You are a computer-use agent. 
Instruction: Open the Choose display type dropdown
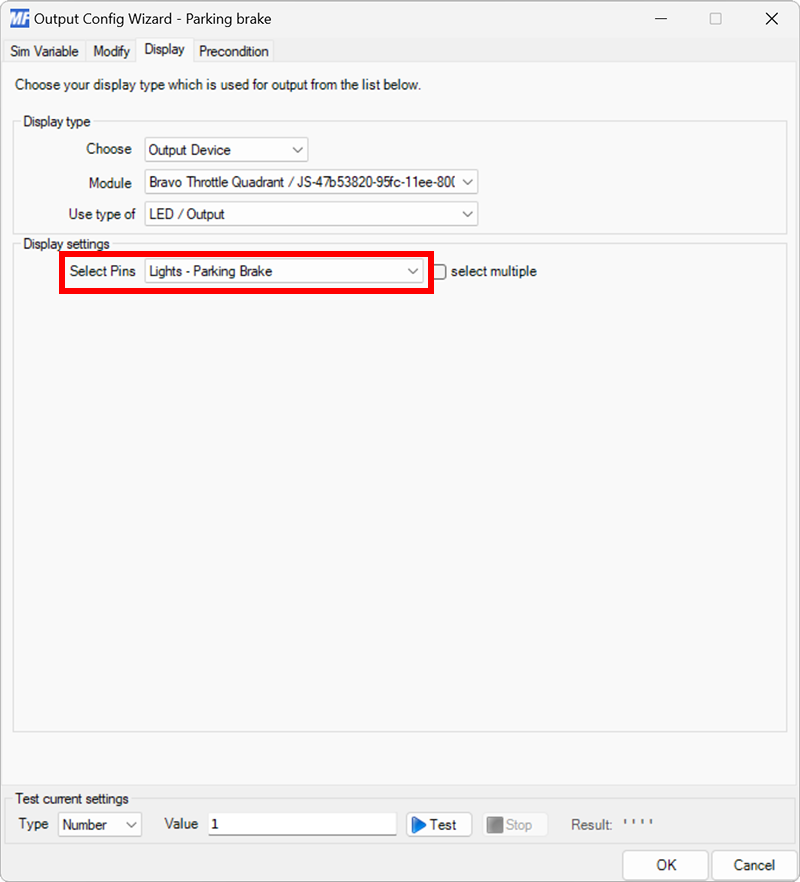pos(298,148)
